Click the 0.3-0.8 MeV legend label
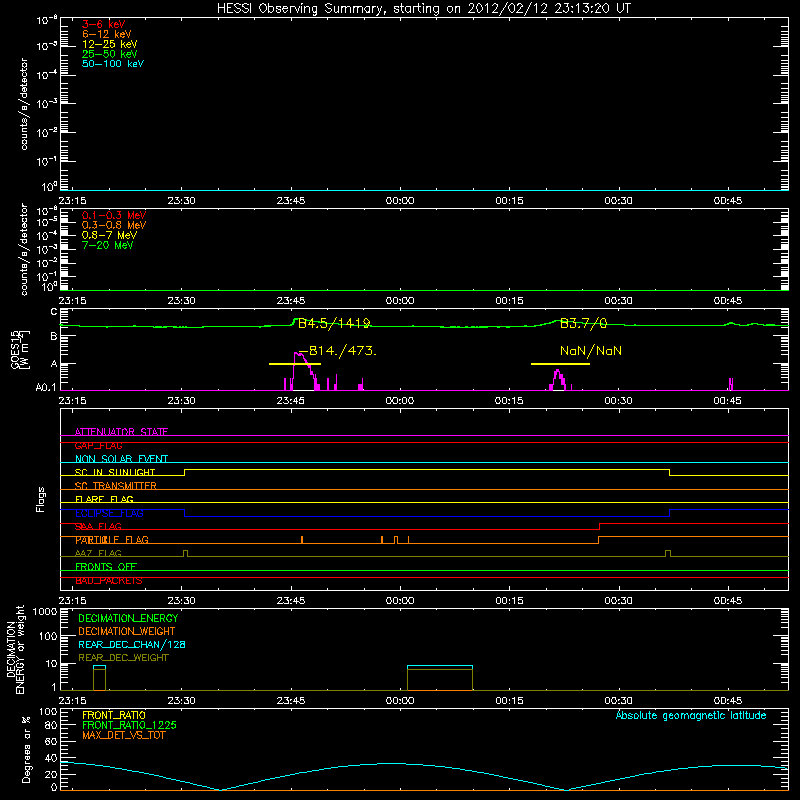This screenshot has width=800, height=800. [114, 225]
